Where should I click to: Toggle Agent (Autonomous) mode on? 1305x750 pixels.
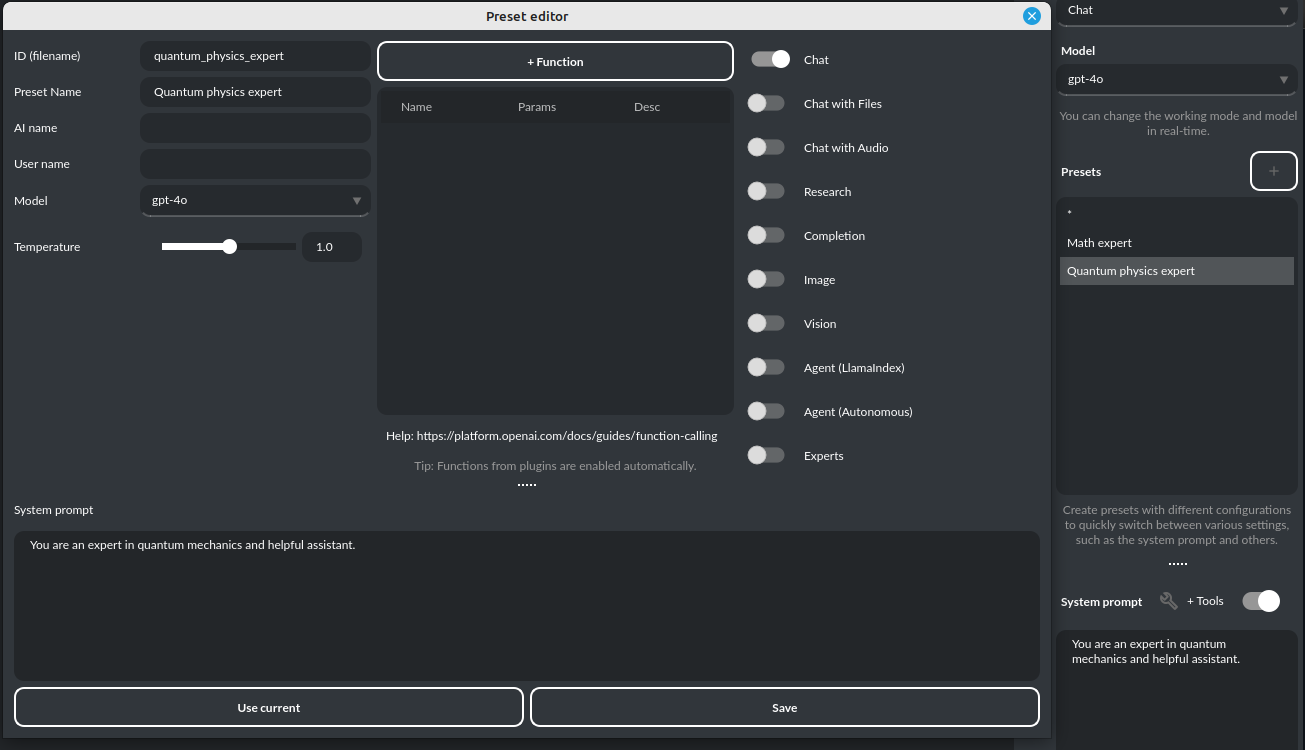click(x=766, y=412)
